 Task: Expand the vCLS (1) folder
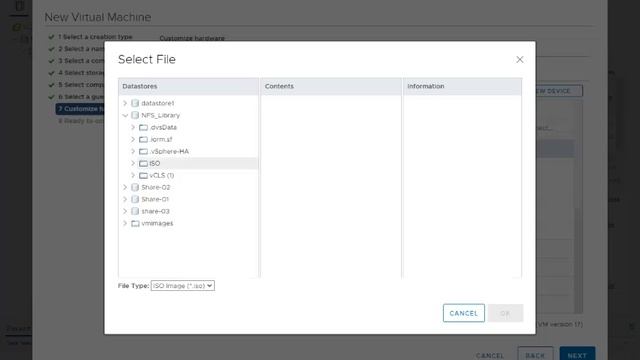coord(133,176)
